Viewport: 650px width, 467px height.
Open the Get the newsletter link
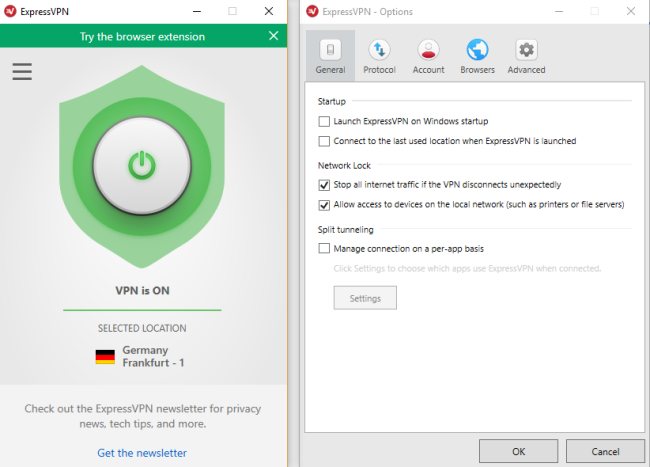(x=142, y=453)
